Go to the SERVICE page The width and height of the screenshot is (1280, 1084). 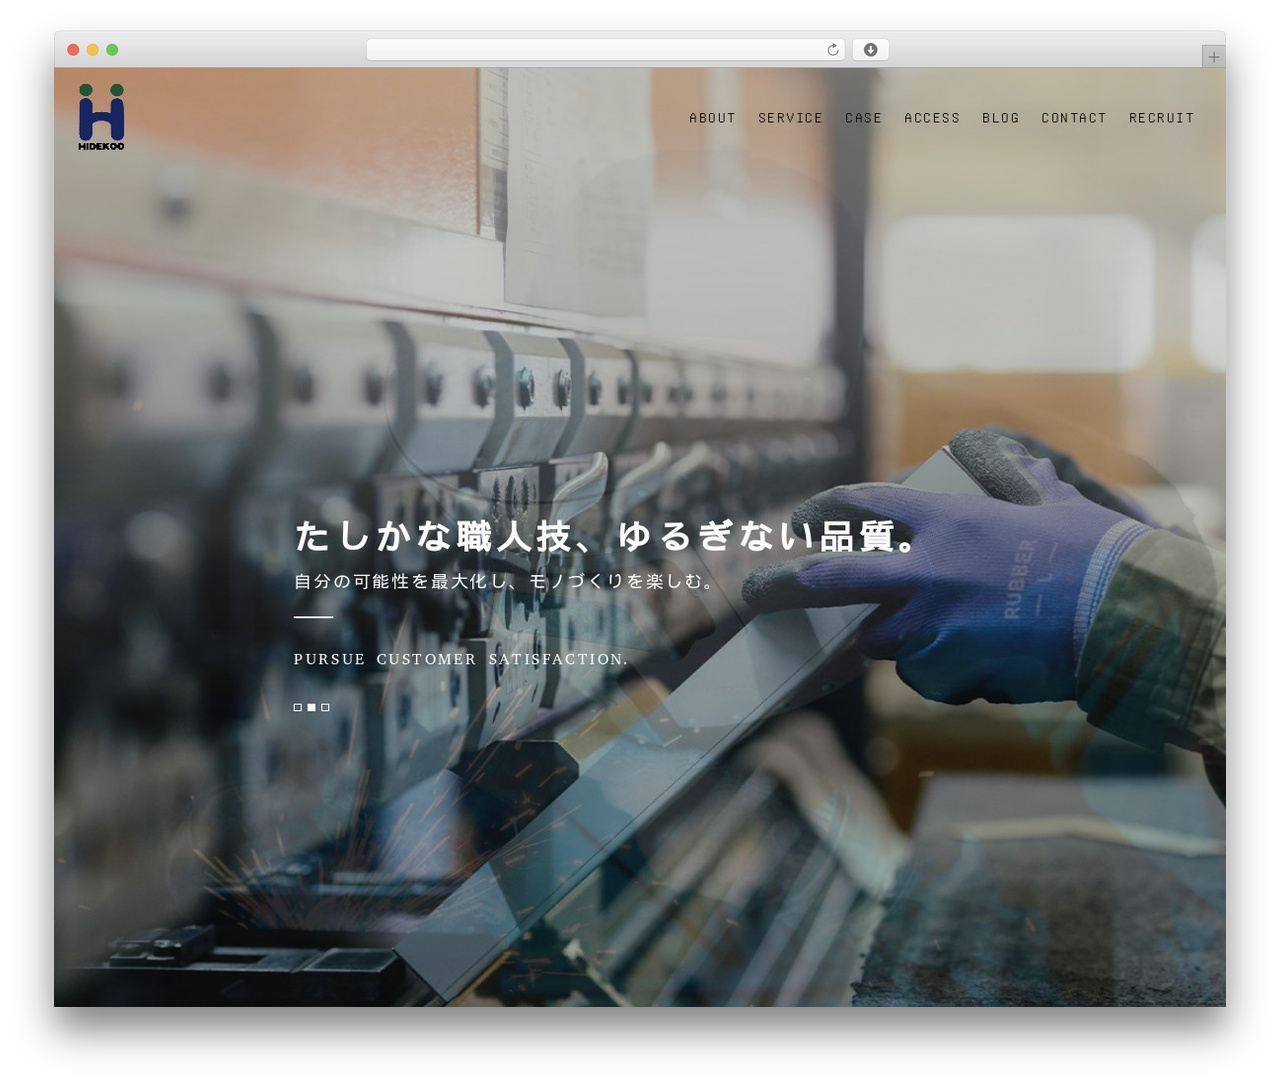(x=790, y=118)
